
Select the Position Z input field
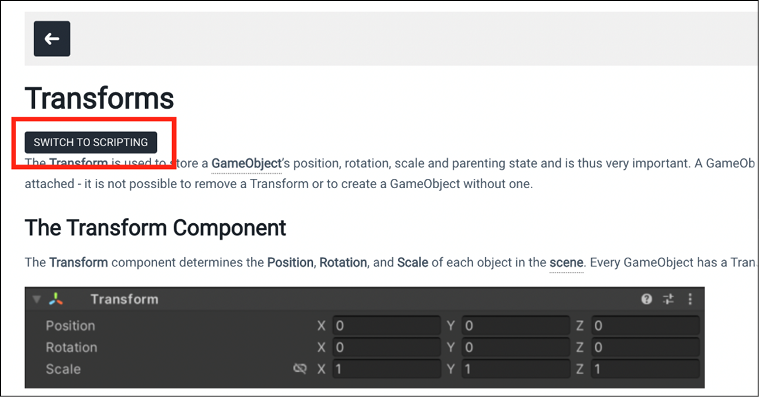point(645,325)
